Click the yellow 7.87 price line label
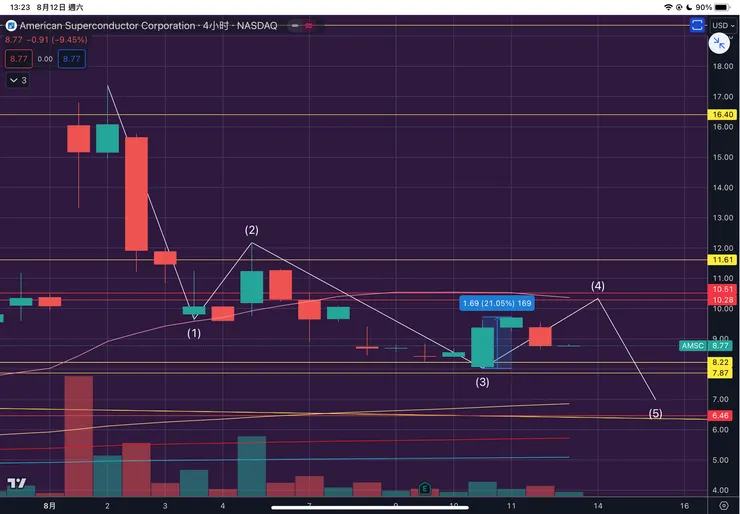This screenshot has height=514, width=740. click(x=720, y=373)
